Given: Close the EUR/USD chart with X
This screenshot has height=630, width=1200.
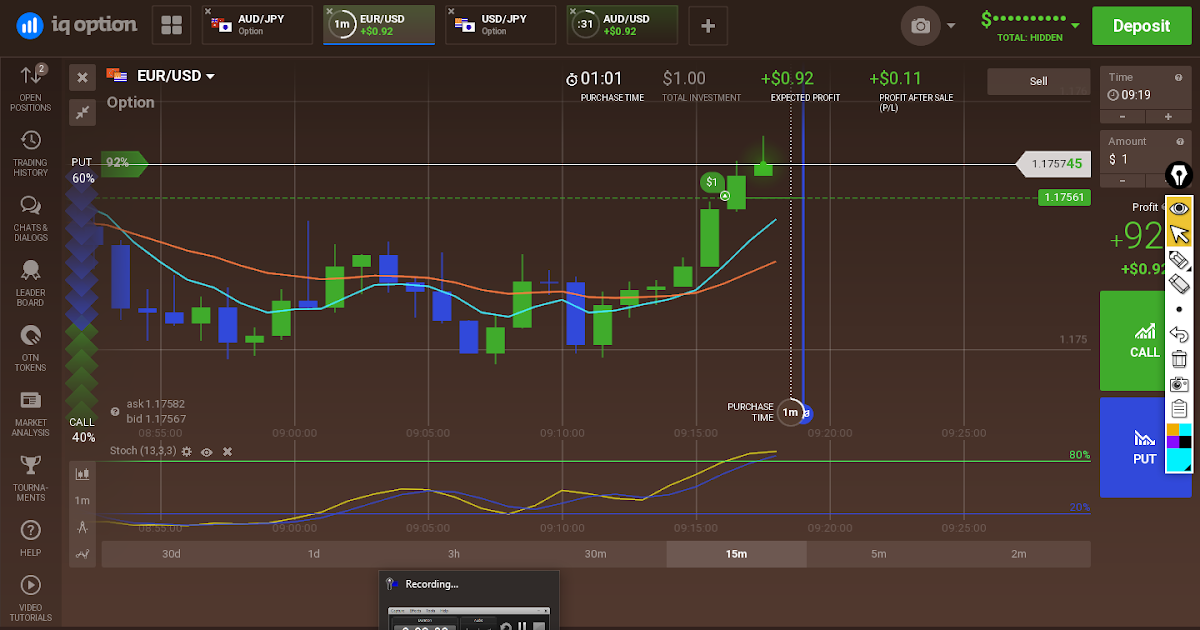Looking at the screenshot, I should point(82,77).
